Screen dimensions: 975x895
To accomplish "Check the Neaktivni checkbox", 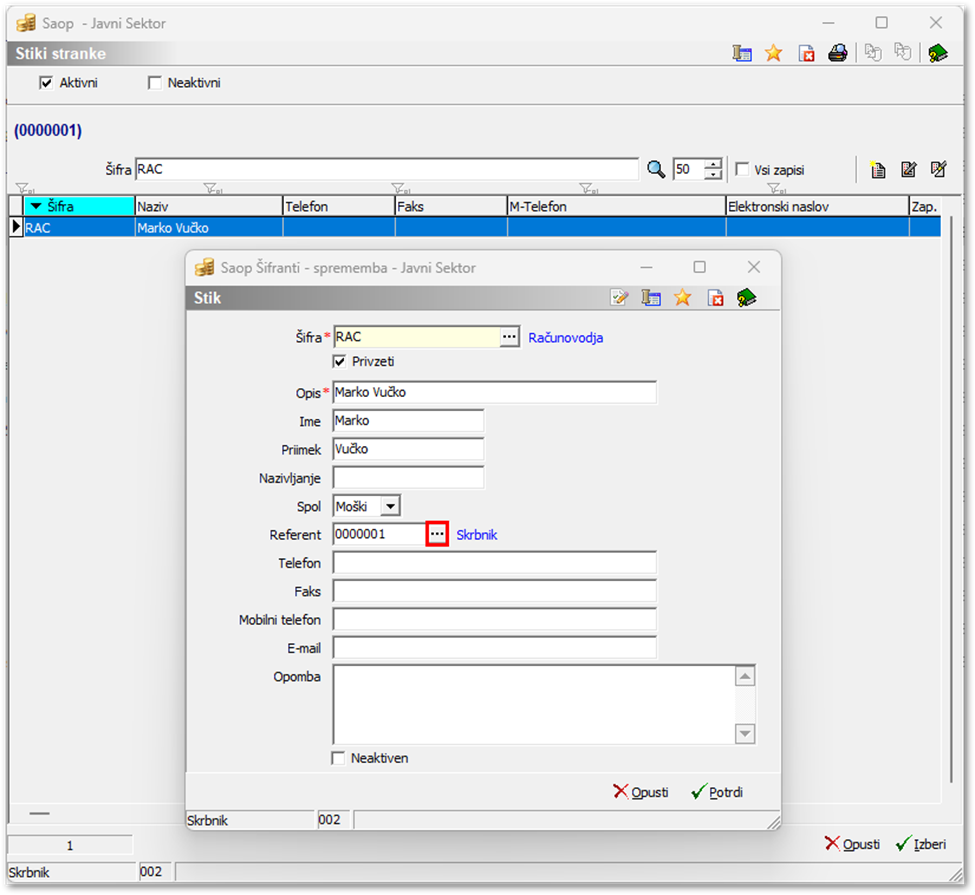I will (154, 83).
